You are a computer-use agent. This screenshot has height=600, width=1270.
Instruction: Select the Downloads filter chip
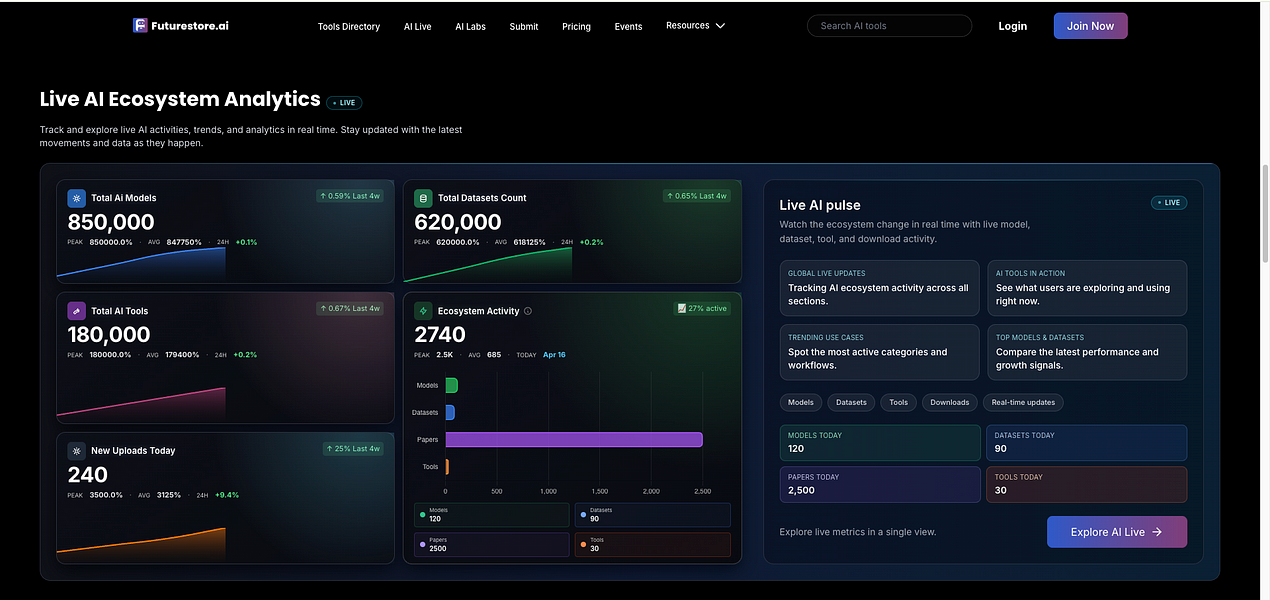(x=949, y=402)
